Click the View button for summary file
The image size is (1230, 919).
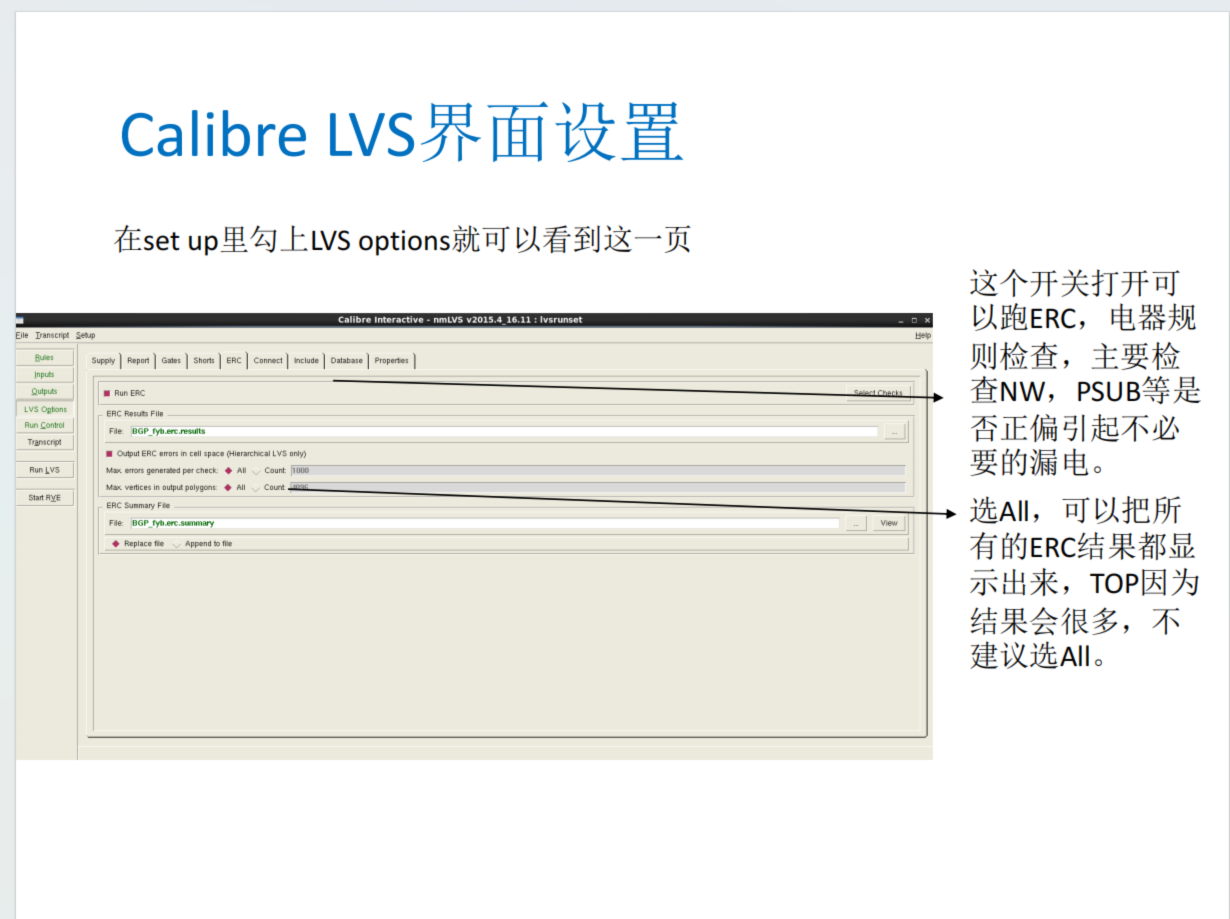(x=889, y=523)
